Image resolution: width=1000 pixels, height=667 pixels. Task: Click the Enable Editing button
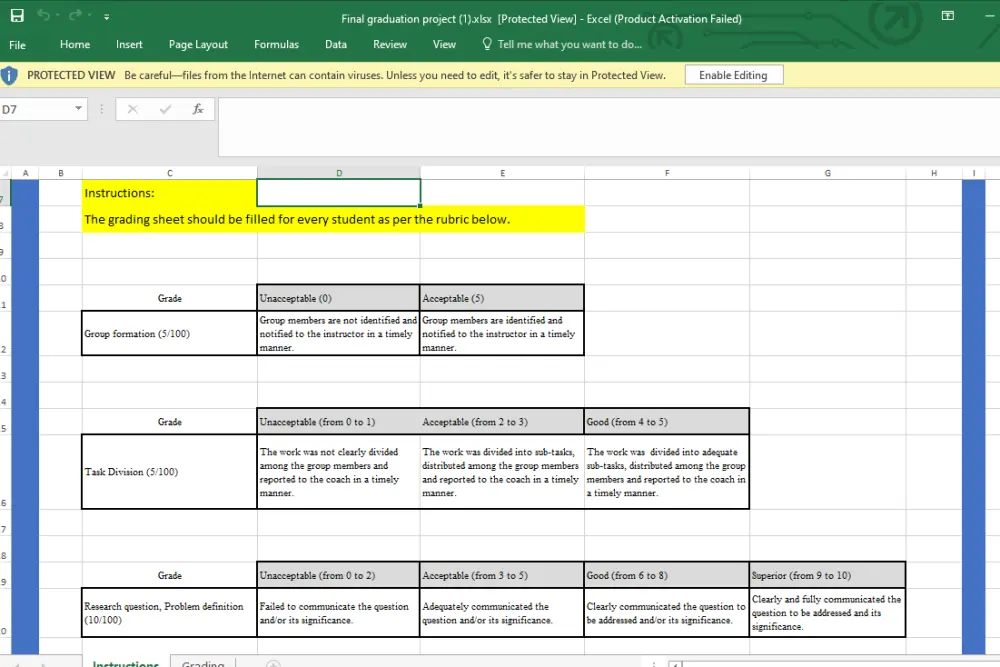[733, 75]
